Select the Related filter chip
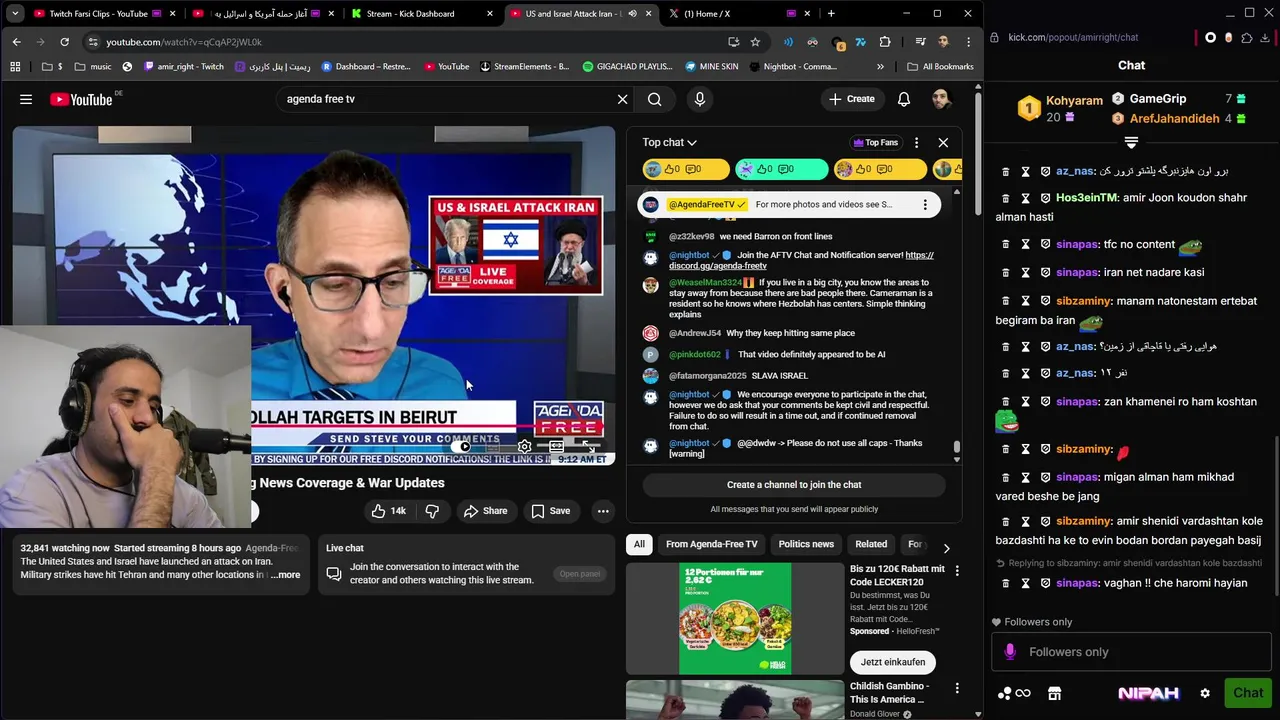Screen dimensions: 1280x720 [871, 544]
